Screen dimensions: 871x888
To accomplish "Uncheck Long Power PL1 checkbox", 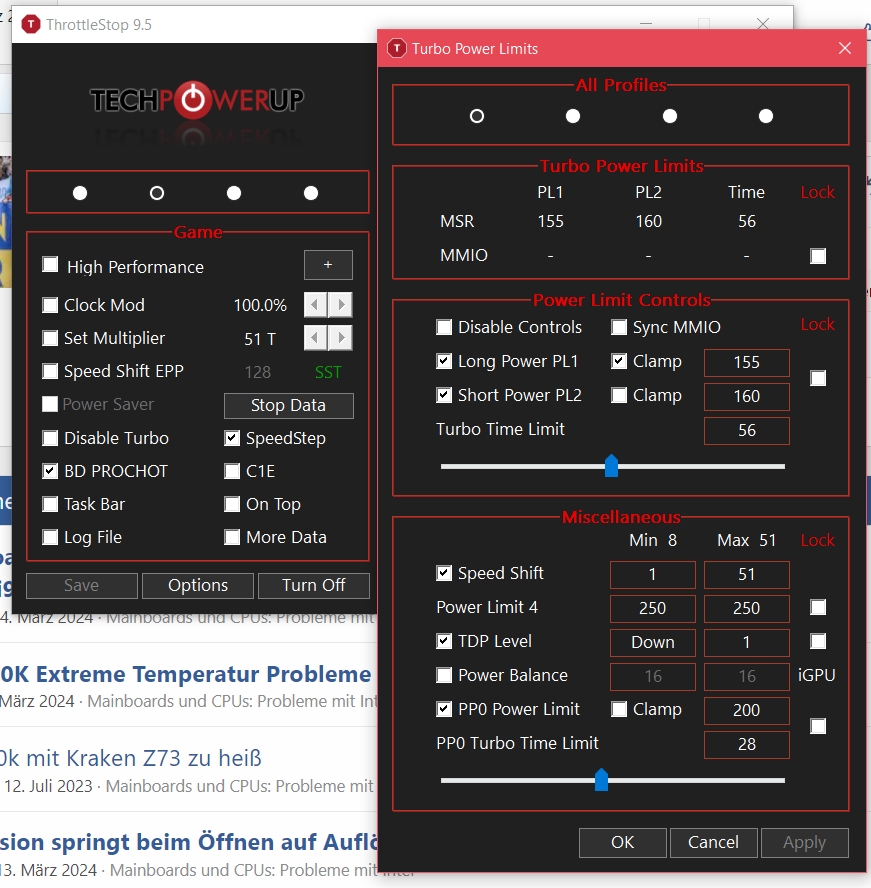I will (x=444, y=361).
